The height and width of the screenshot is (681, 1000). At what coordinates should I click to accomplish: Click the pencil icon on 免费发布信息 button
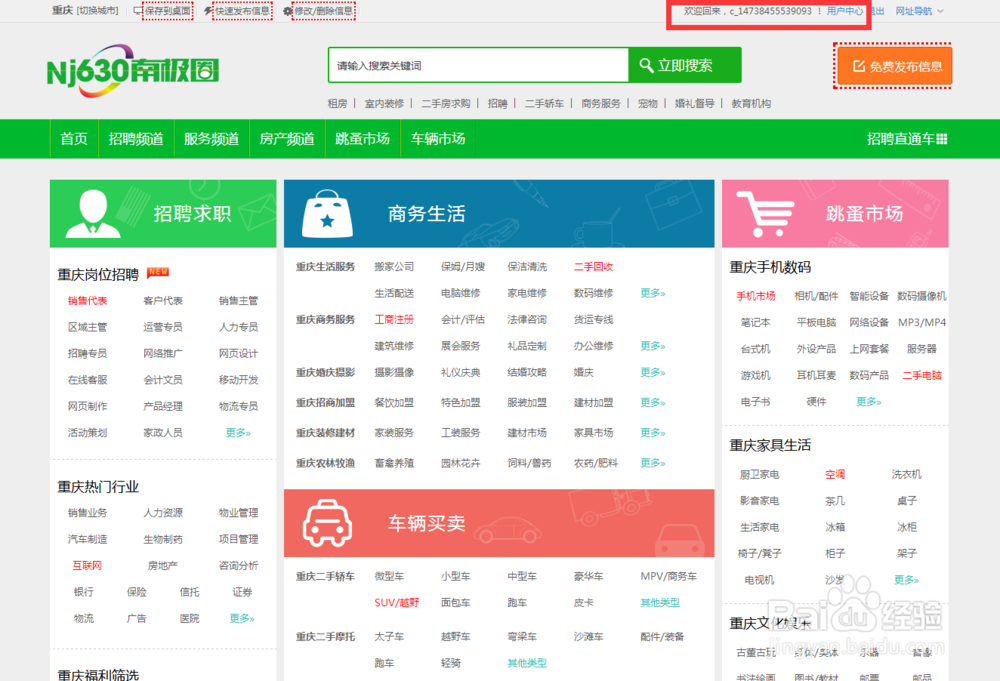pyautogui.click(x=861, y=66)
